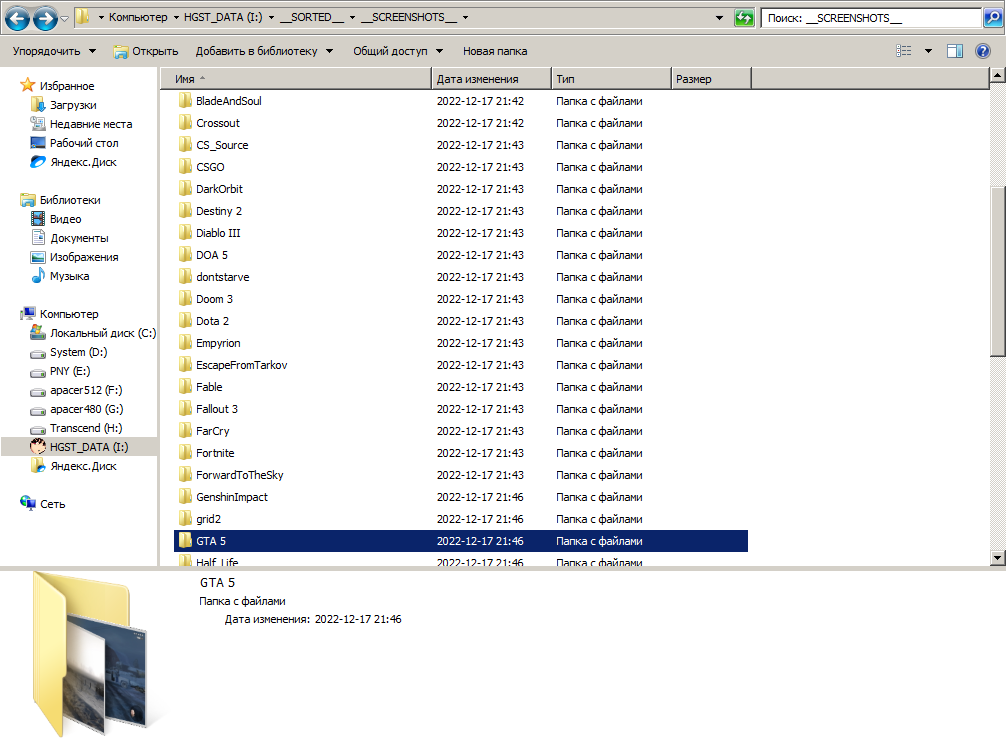The height and width of the screenshot is (742, 1006).
Task: Click the scrollbar down arrow
Action: (x=997, y=557)
